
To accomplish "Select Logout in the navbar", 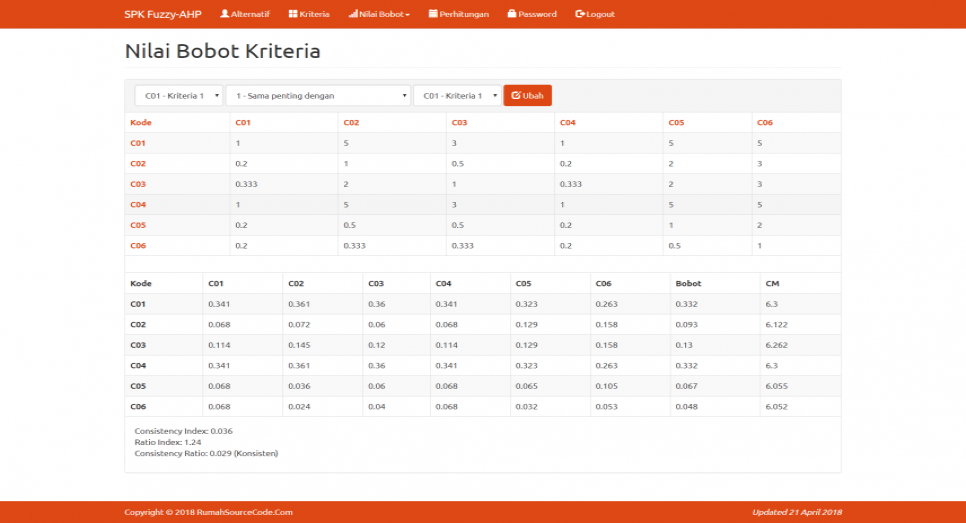I will point(595,14).
